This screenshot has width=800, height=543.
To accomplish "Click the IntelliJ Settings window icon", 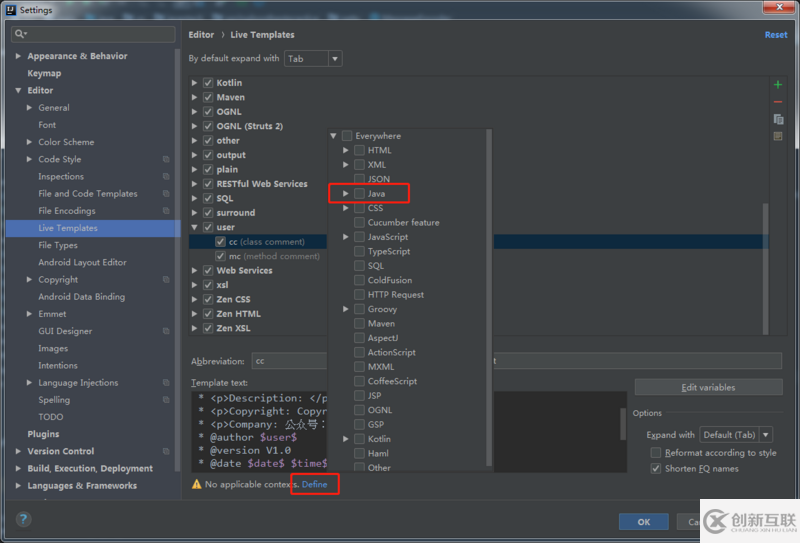I will pyautogui.click(x=11, y=10).
